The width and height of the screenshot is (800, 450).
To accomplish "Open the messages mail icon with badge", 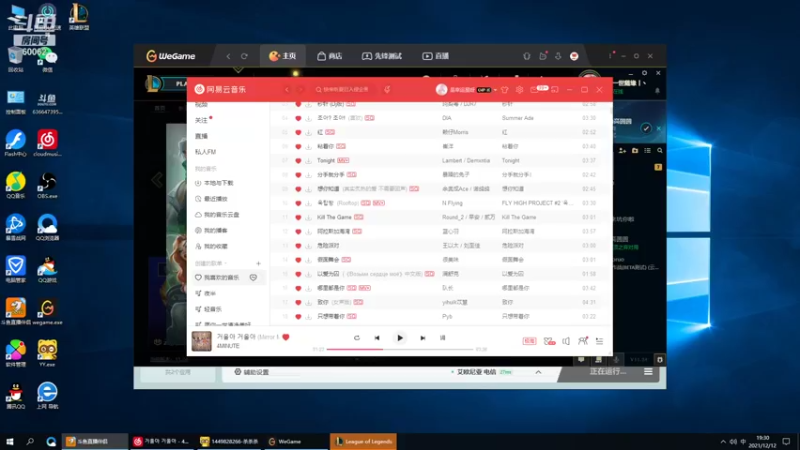I will tap(534, 90).
